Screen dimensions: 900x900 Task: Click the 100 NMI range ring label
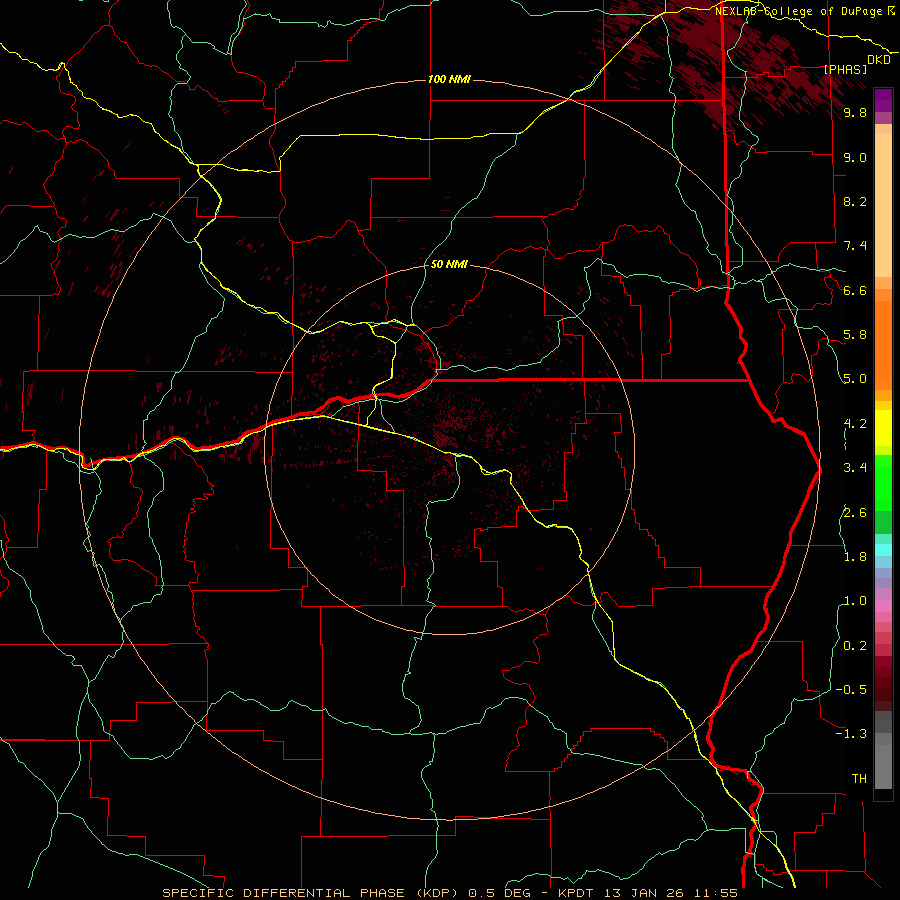[449, 79]
